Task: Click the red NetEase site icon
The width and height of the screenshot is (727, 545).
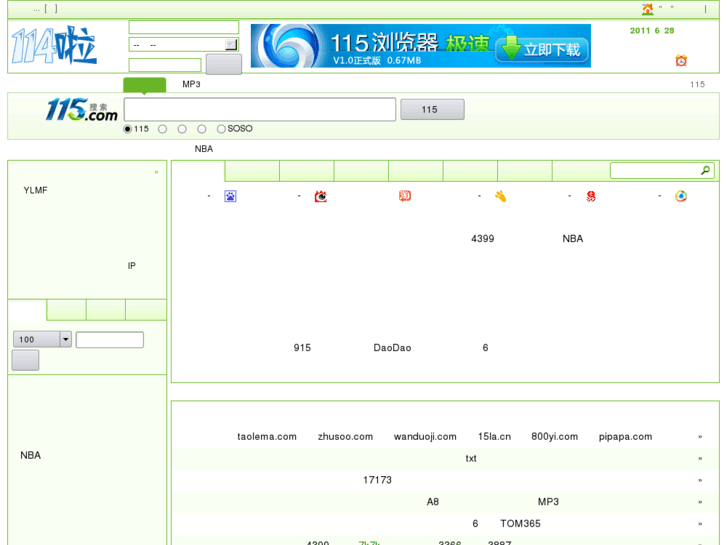Action: pos(591,196)
